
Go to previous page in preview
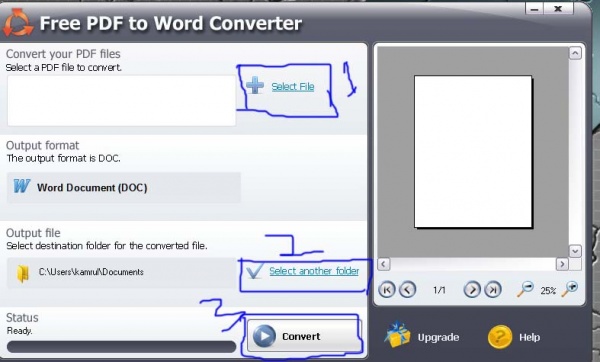tap(407, 290)
